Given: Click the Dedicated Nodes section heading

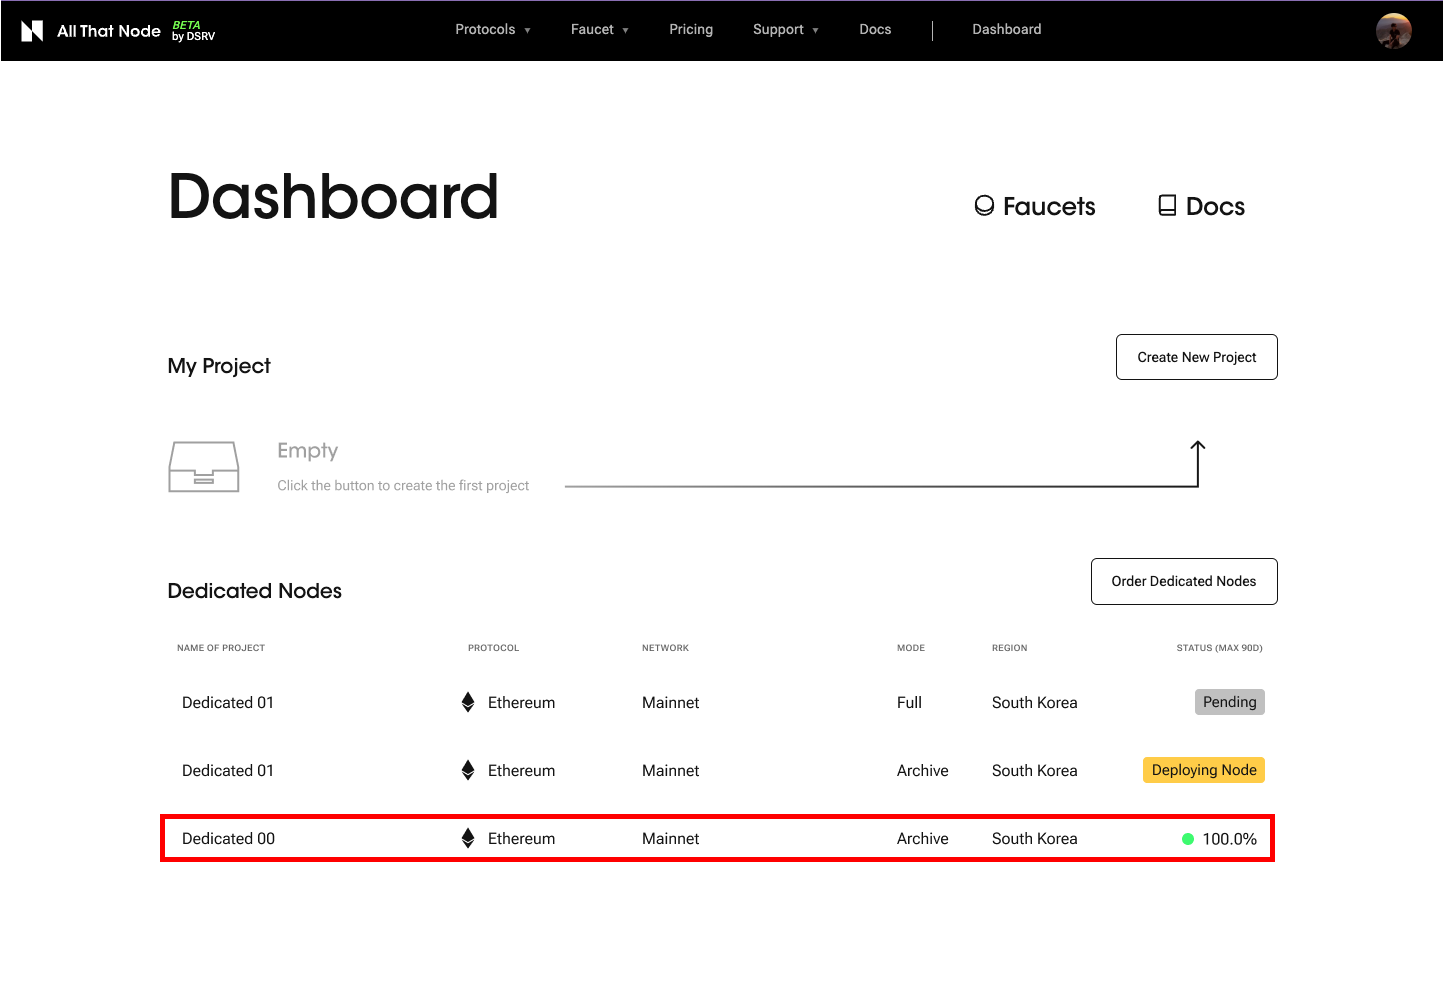Looking at the screenshot, I should 255,591.
